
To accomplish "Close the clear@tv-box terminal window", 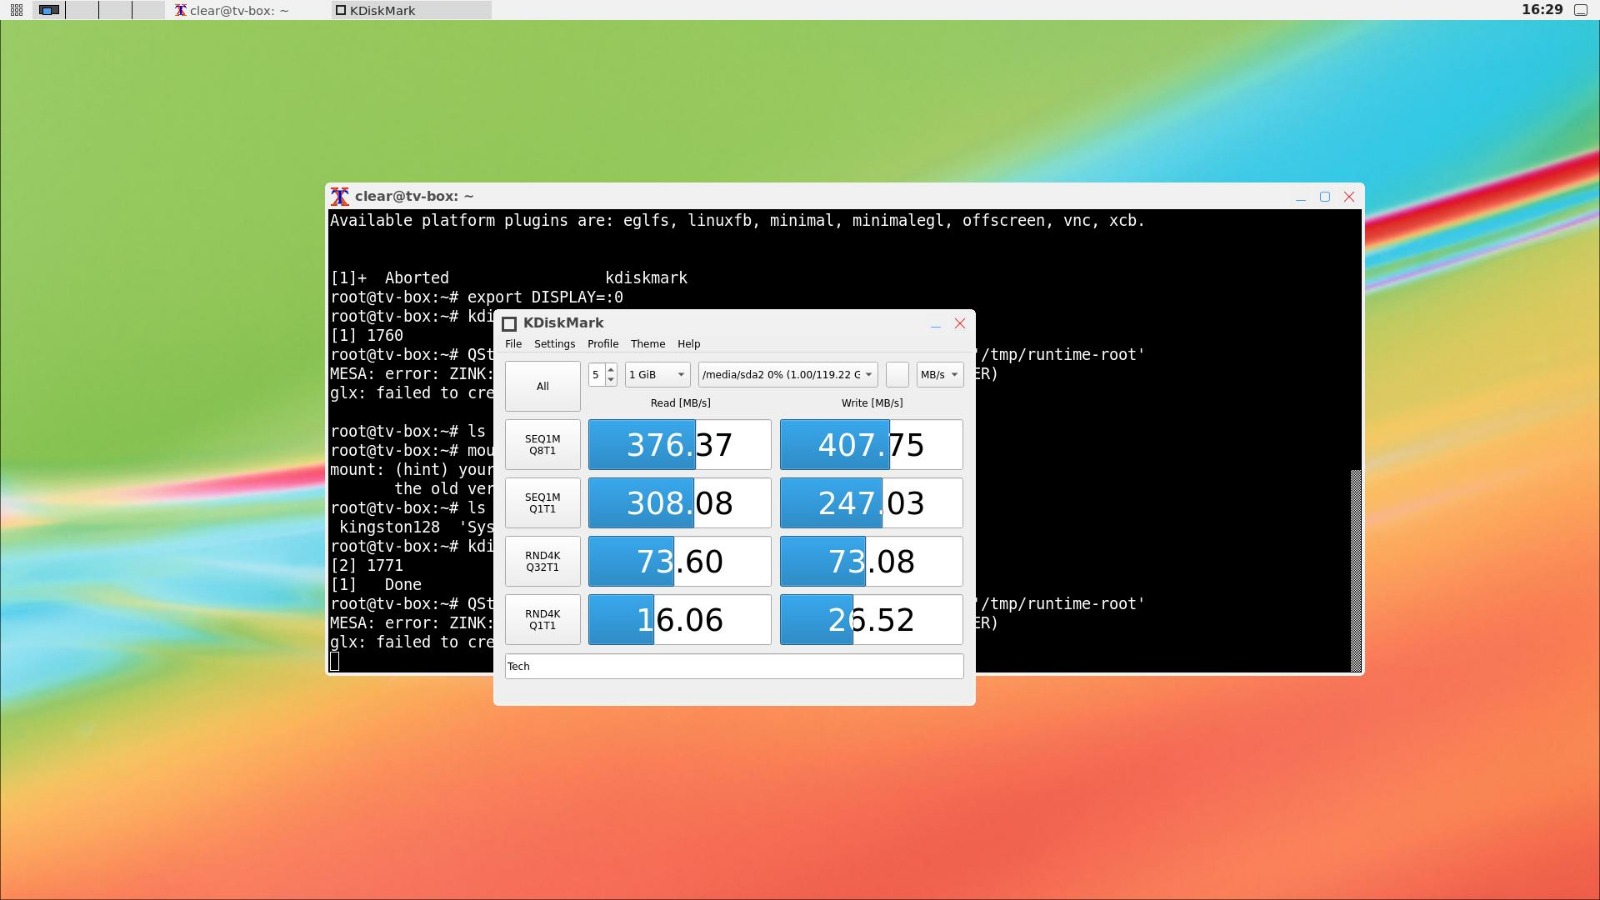I will [1349, 197].
